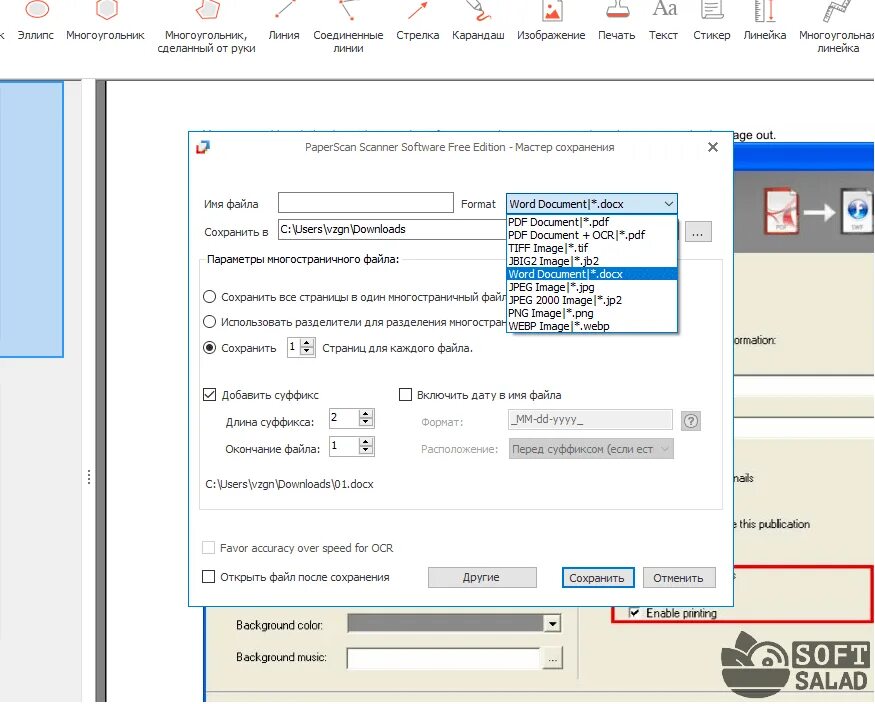The width and height of the screenshot is (875, 704).
Task: Enable Включить дату в имя файла
Action: pos(405,395)
